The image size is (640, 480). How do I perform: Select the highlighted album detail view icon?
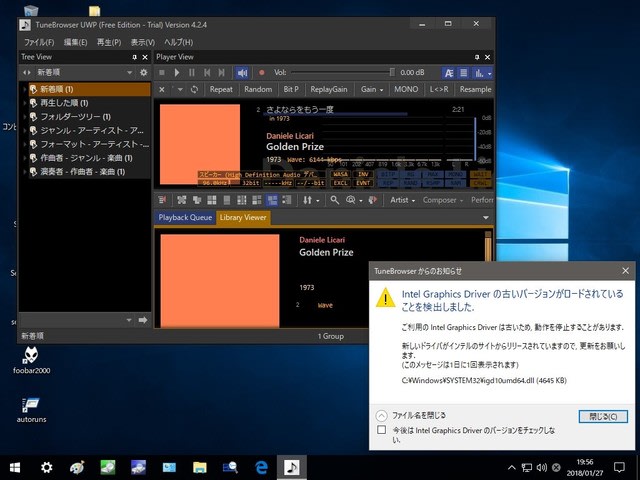(x=272, y=200)
